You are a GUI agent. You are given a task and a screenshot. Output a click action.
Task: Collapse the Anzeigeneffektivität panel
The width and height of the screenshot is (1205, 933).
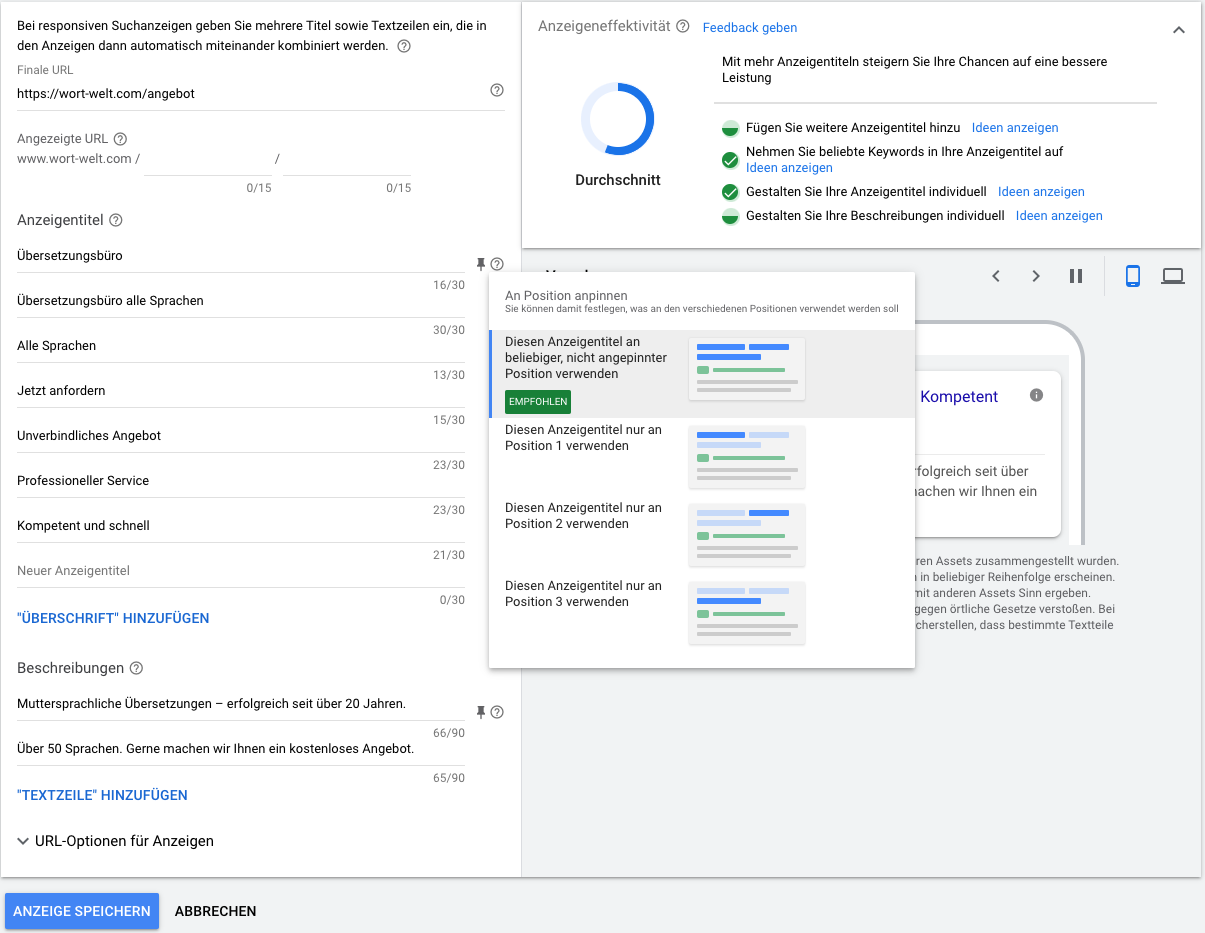1178,30
